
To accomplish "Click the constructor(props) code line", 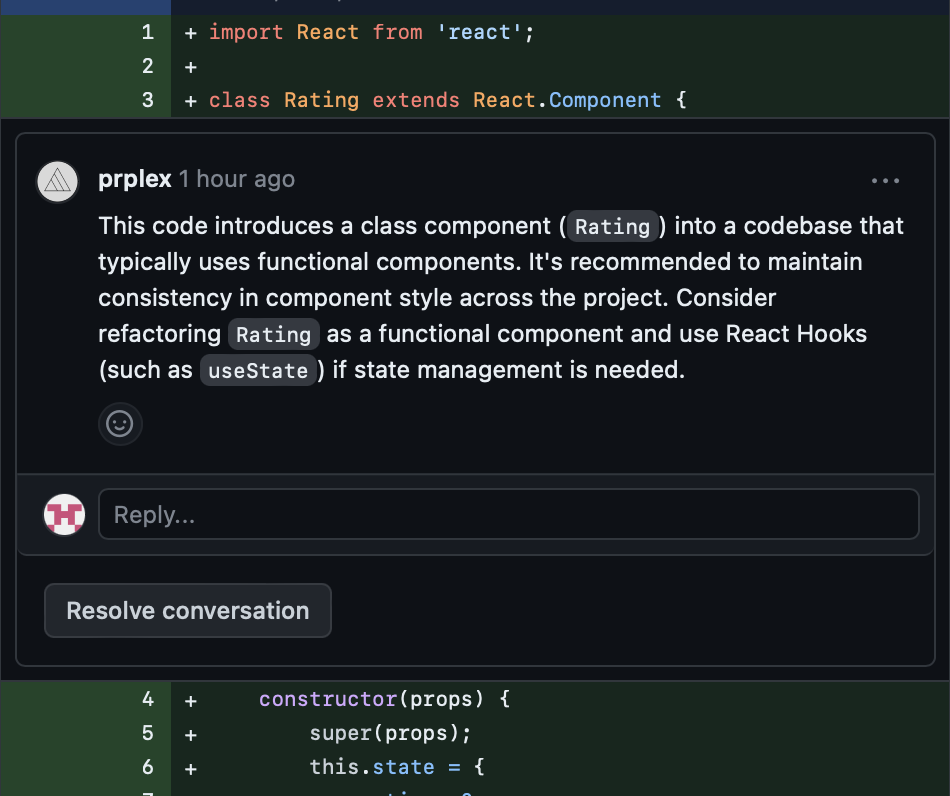I will [384, 699].
